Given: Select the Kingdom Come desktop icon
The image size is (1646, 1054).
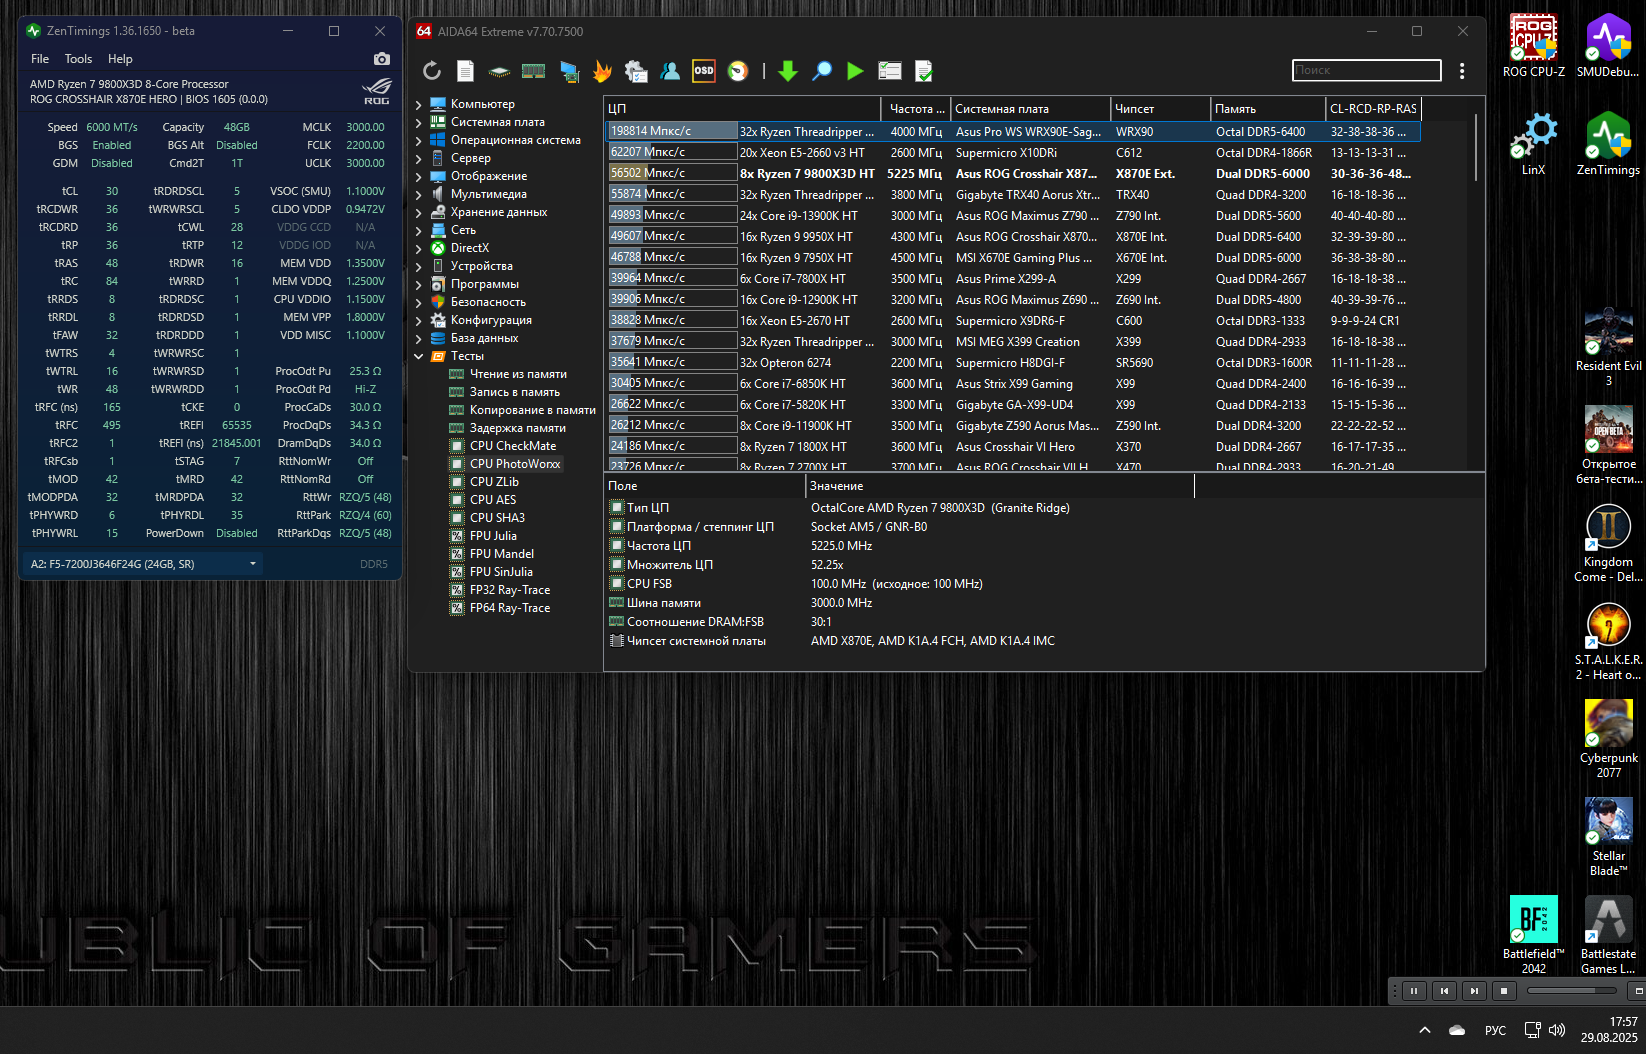Looking at the screenshot, I should [x=1608, y=544].
